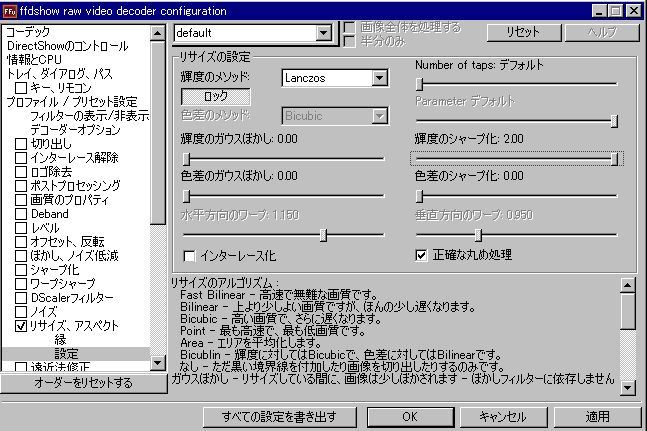Screen dimensions: 647x431
Task: Click the キャンセル button
Action: click(x=503, y=417)
